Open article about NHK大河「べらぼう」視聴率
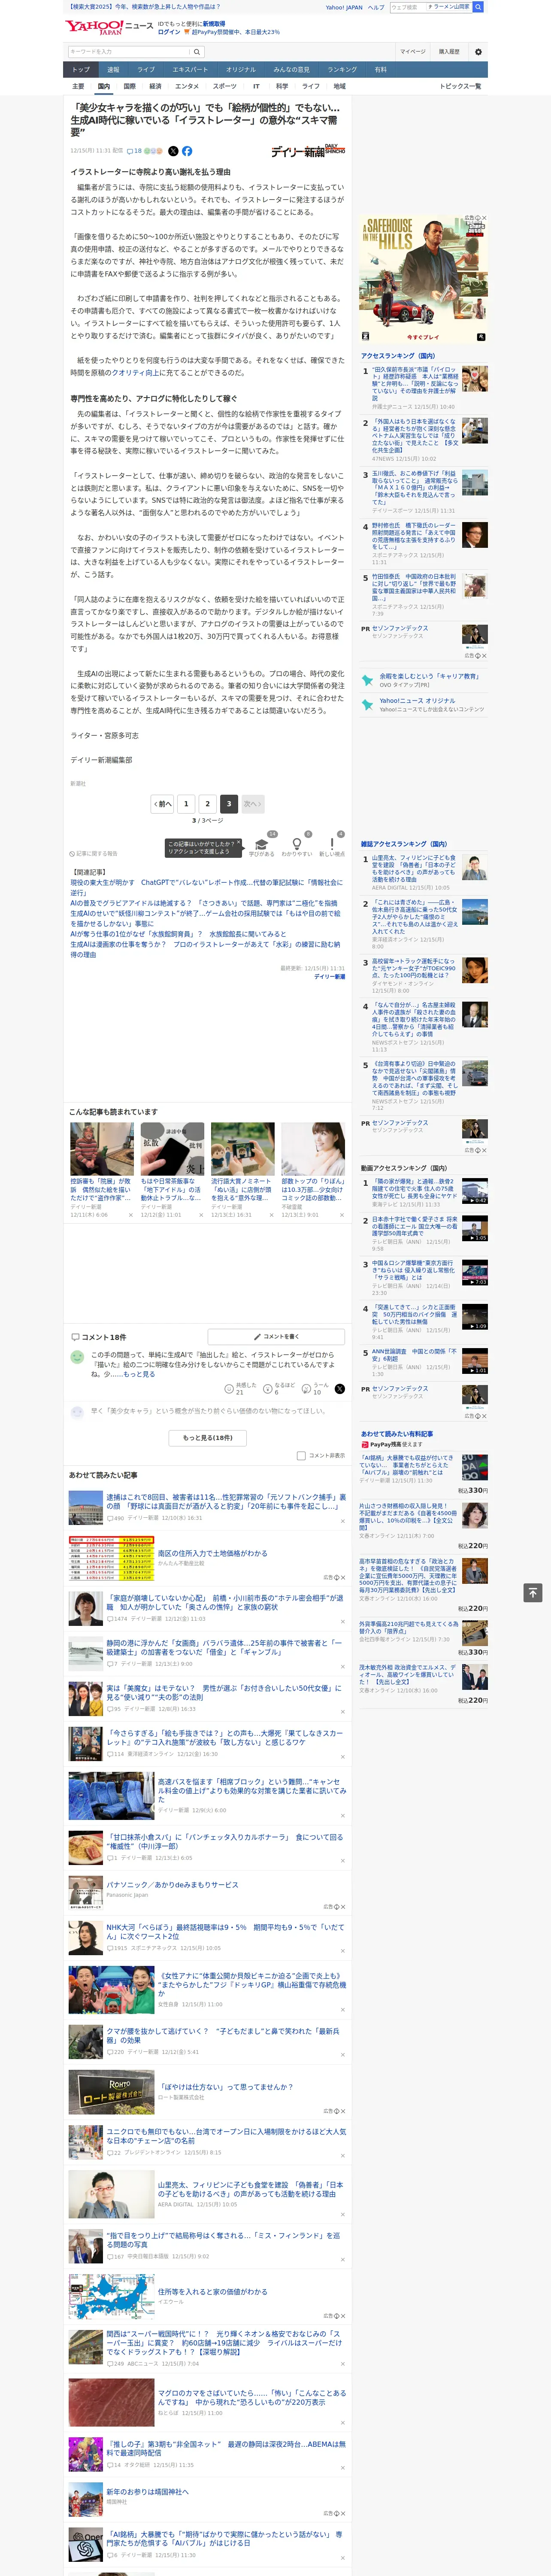The height and width of the screenshot is (2576, 551). (225, 1931)
